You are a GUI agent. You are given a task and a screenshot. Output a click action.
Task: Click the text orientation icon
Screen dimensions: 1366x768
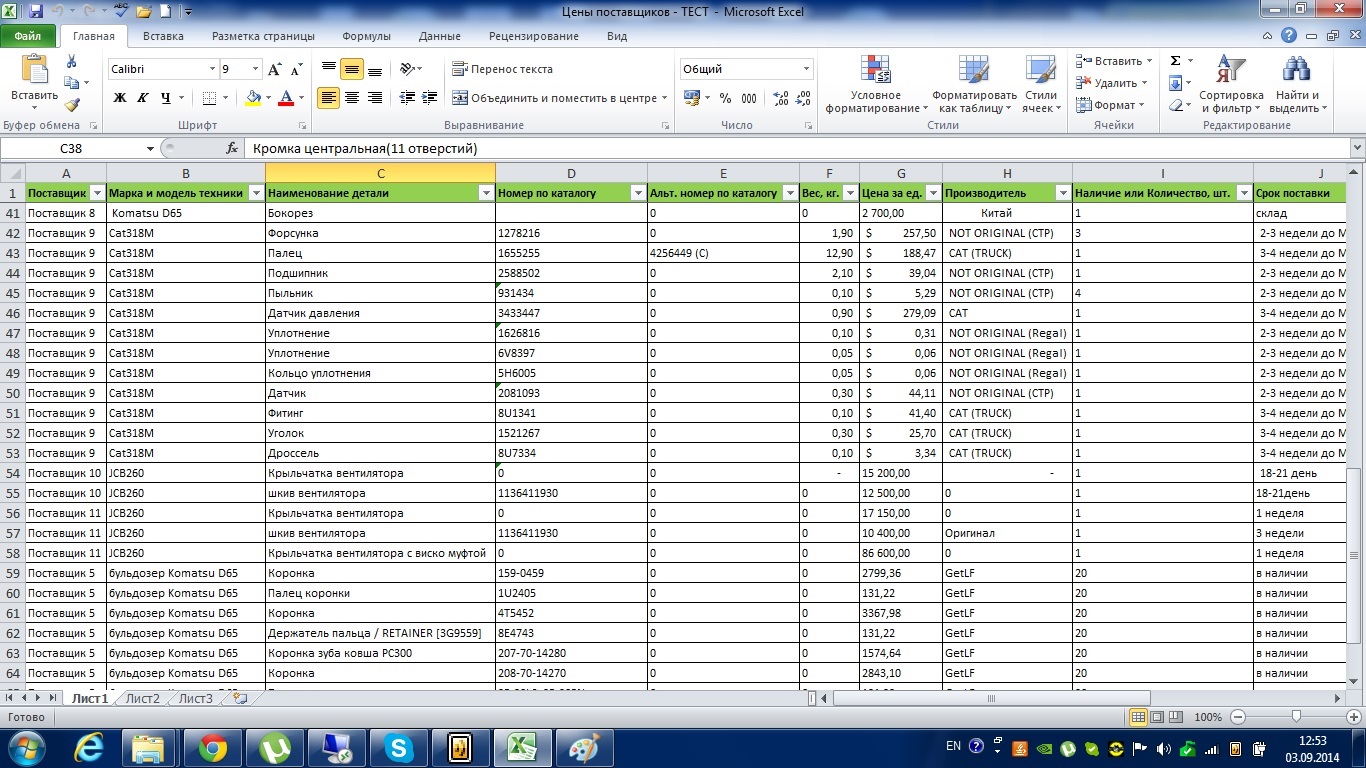pos(407,69)
